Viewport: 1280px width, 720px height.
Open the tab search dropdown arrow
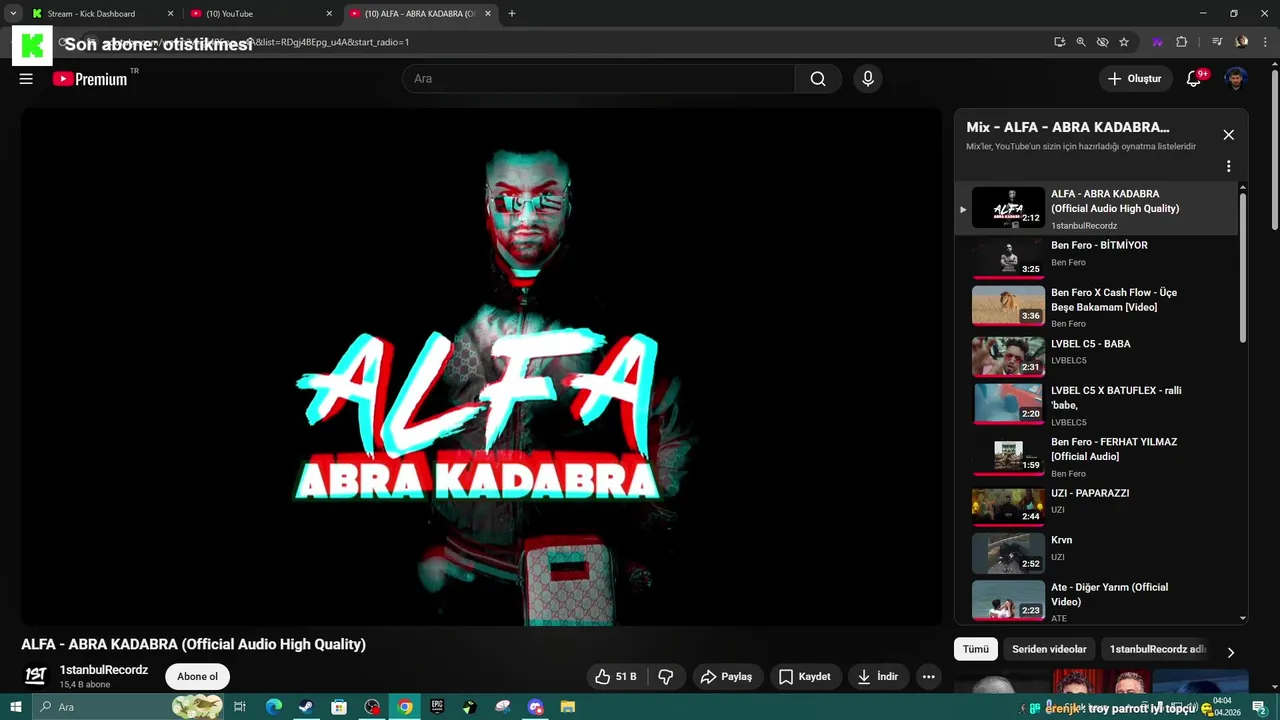point(13,14)
